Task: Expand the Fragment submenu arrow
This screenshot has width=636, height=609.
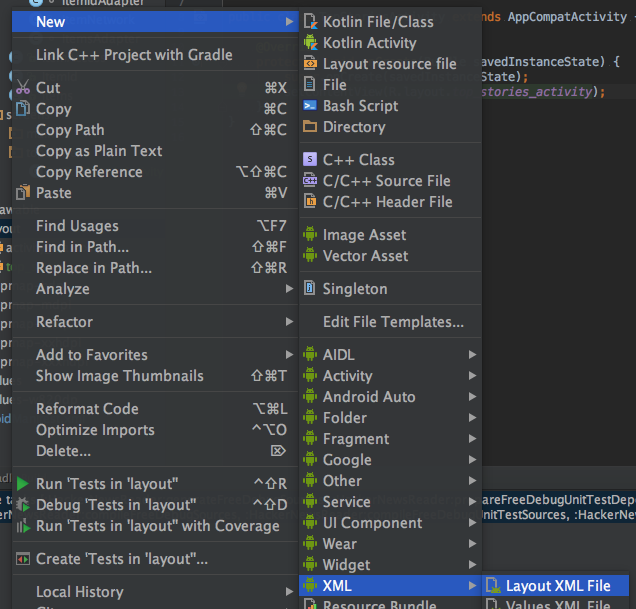Action: click(x=472, y=439)
